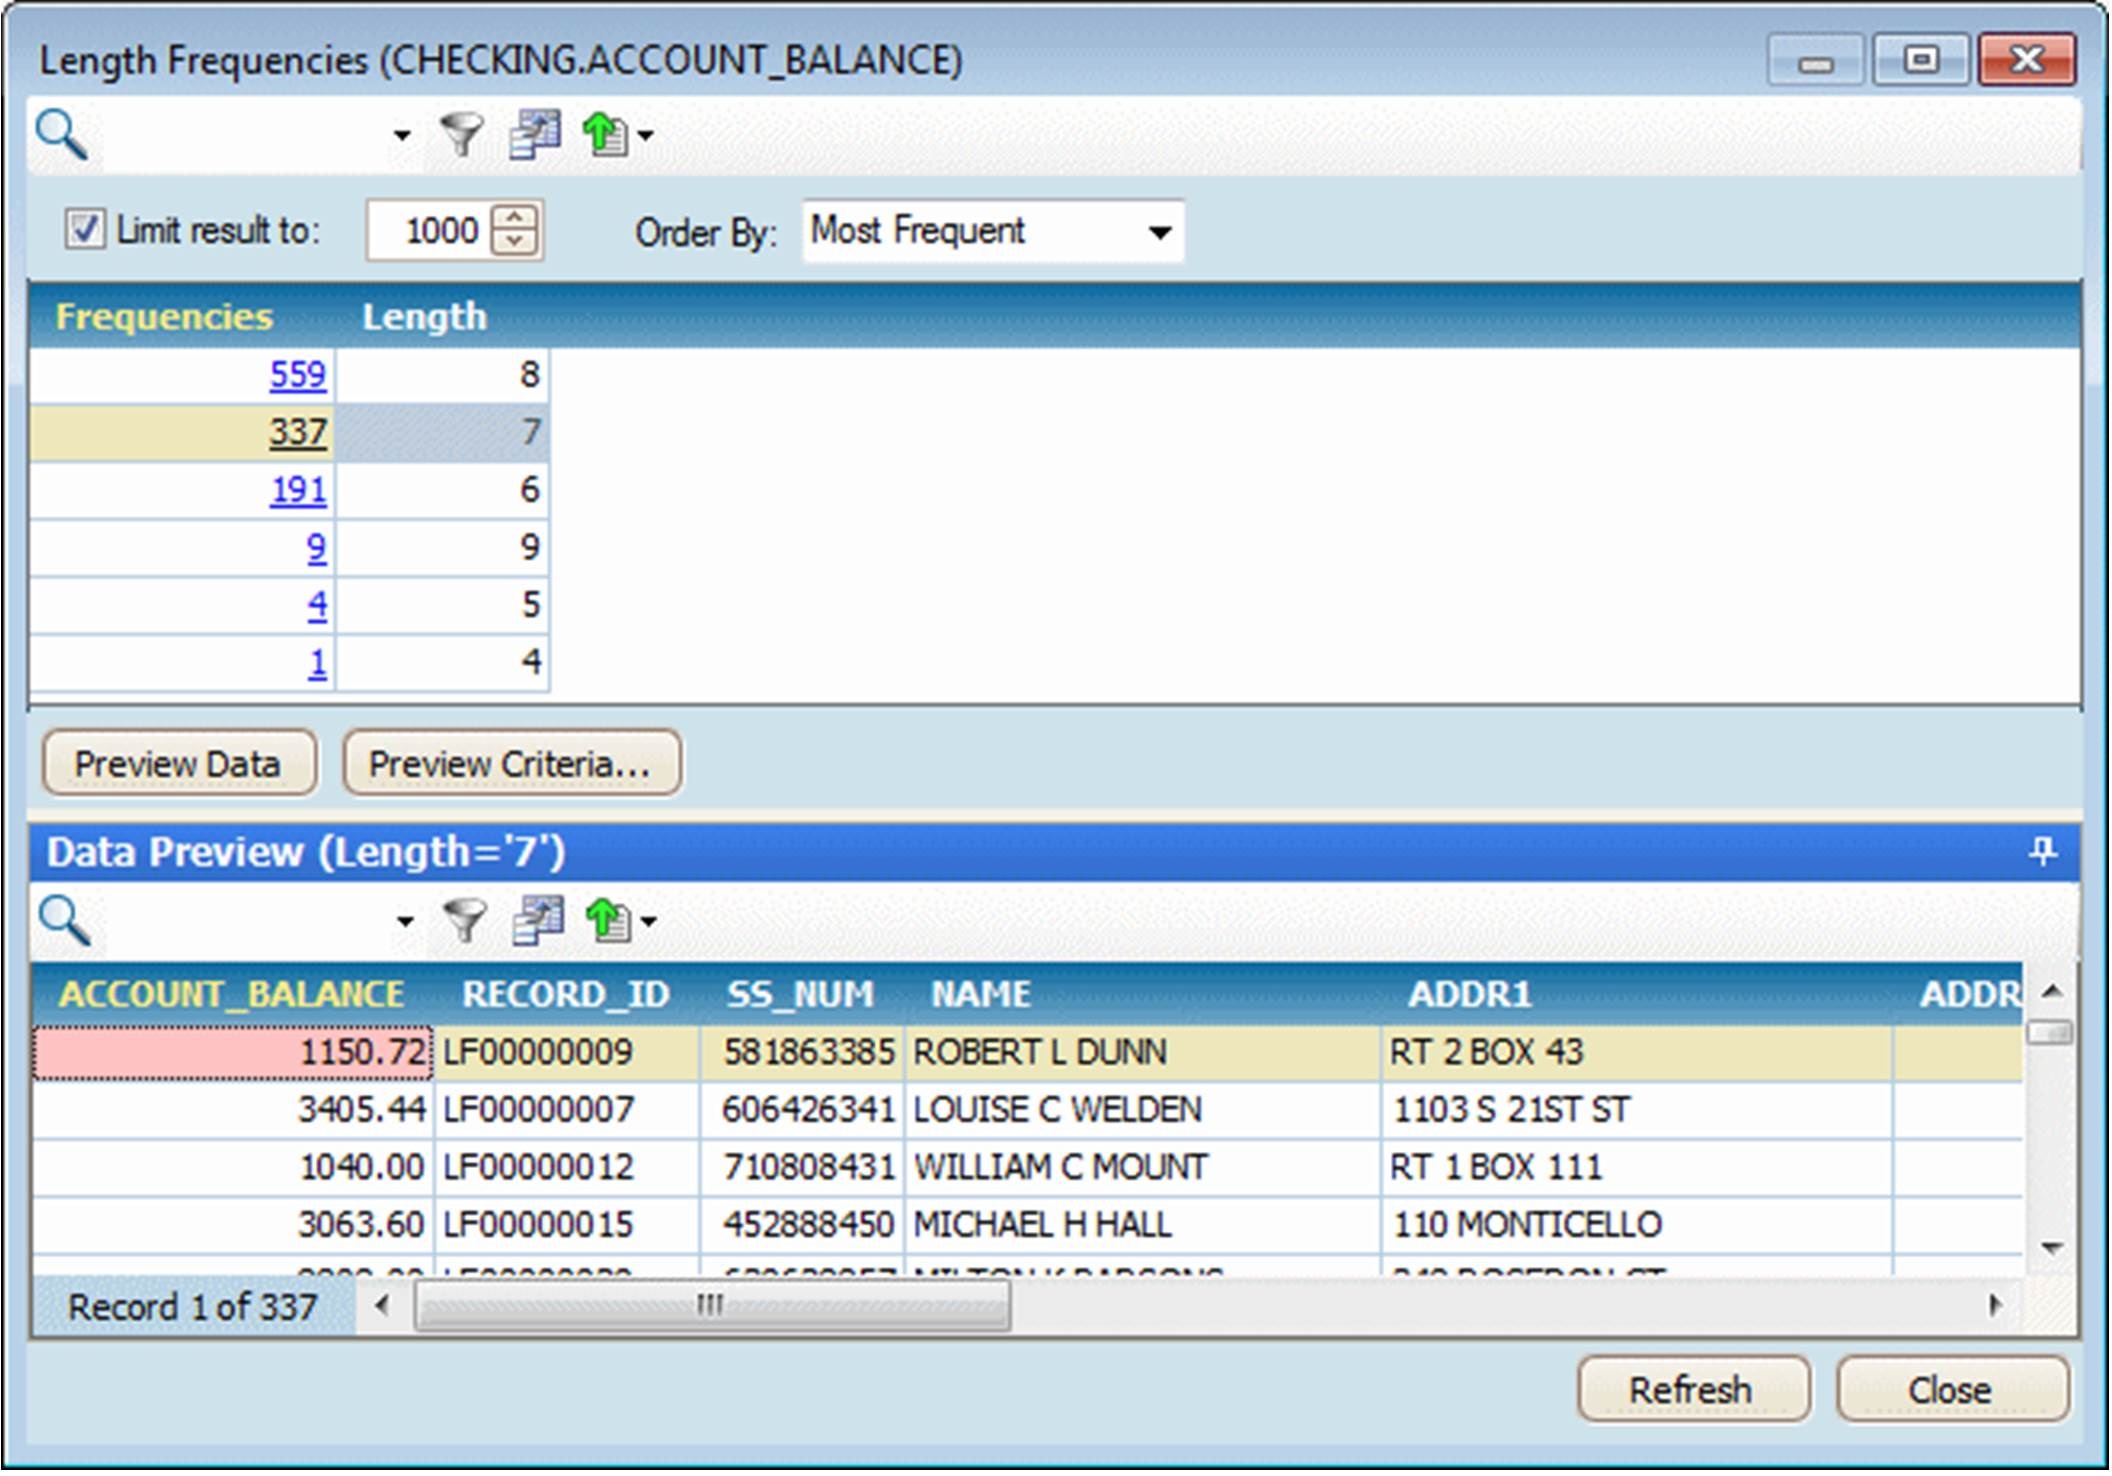Open the frequency link 4 for length 5
The image size is (2112, 1476).
tap(317, 605)
